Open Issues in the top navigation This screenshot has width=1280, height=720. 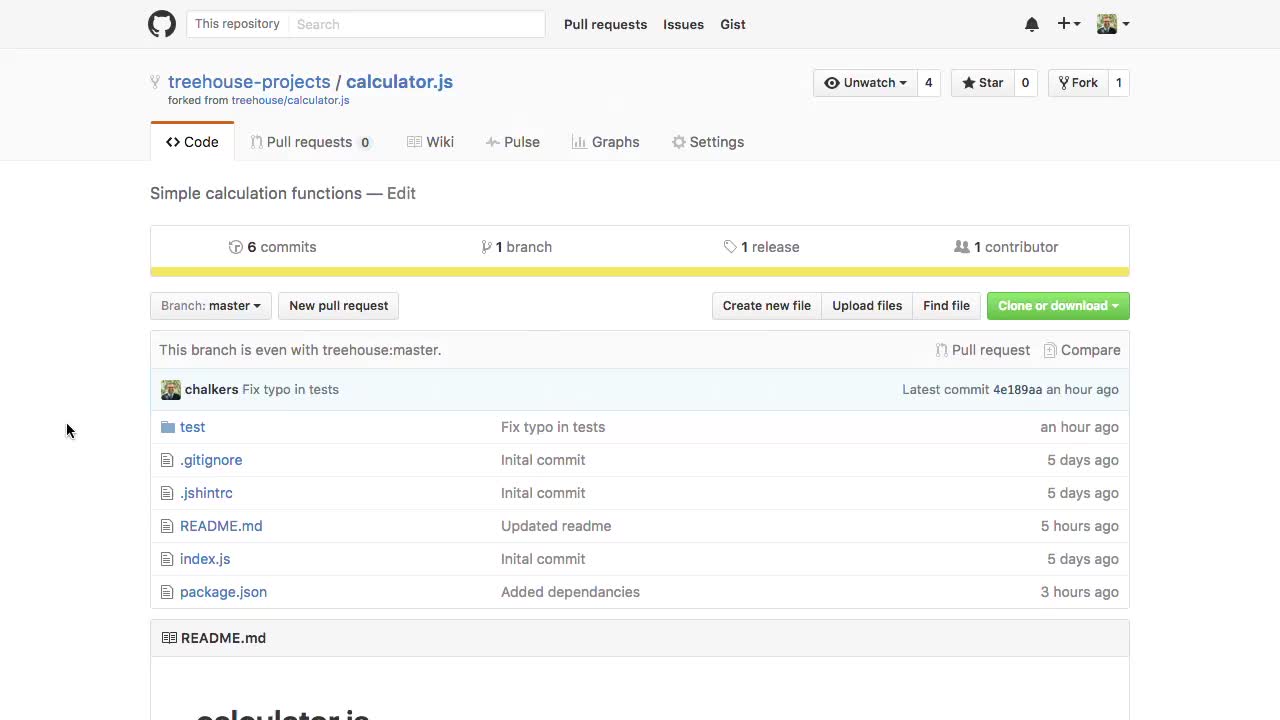[x=683, y=24]
